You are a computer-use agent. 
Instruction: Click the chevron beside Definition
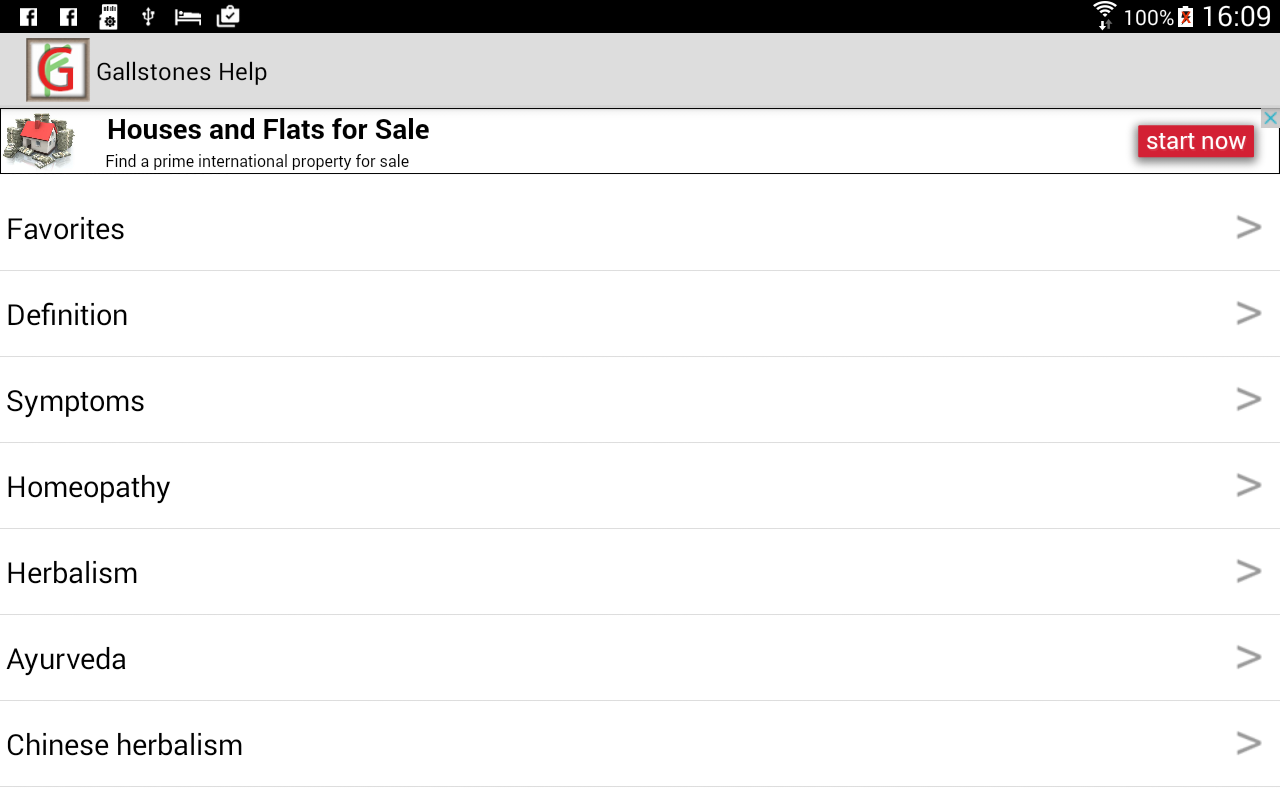point(1248,314)
